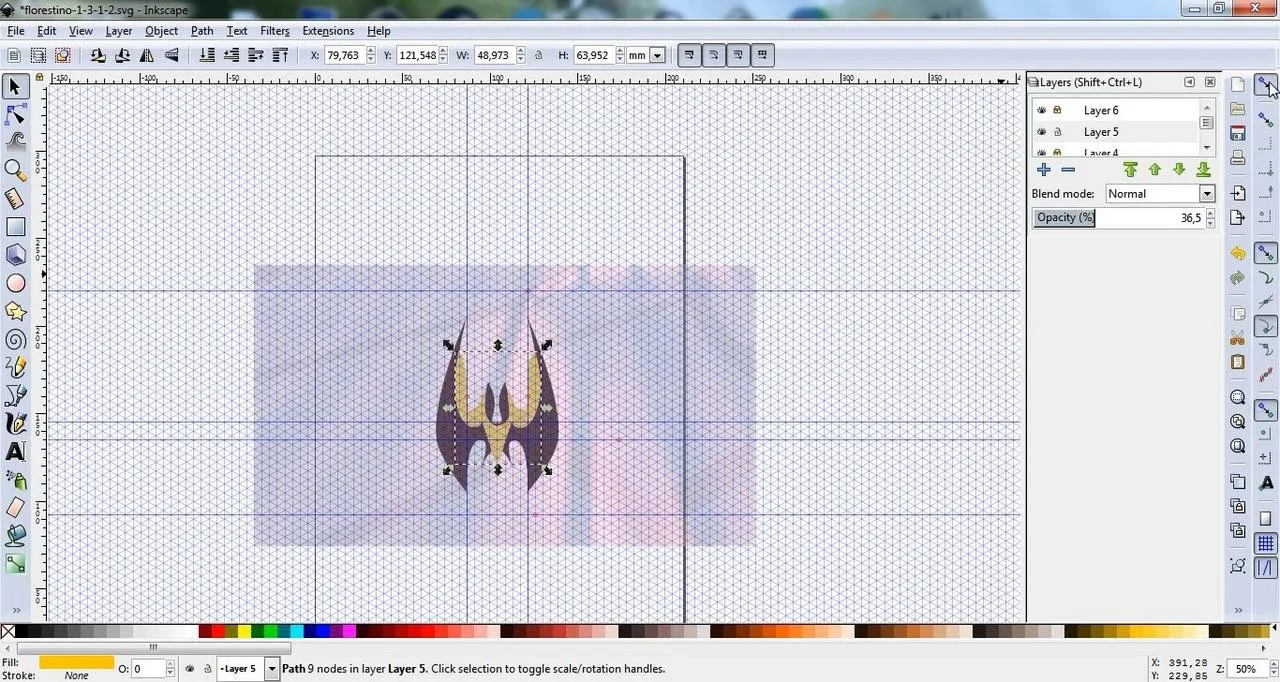Lock Layer 5 via its lock icon
The image size is (1280, 682).
1057,132
